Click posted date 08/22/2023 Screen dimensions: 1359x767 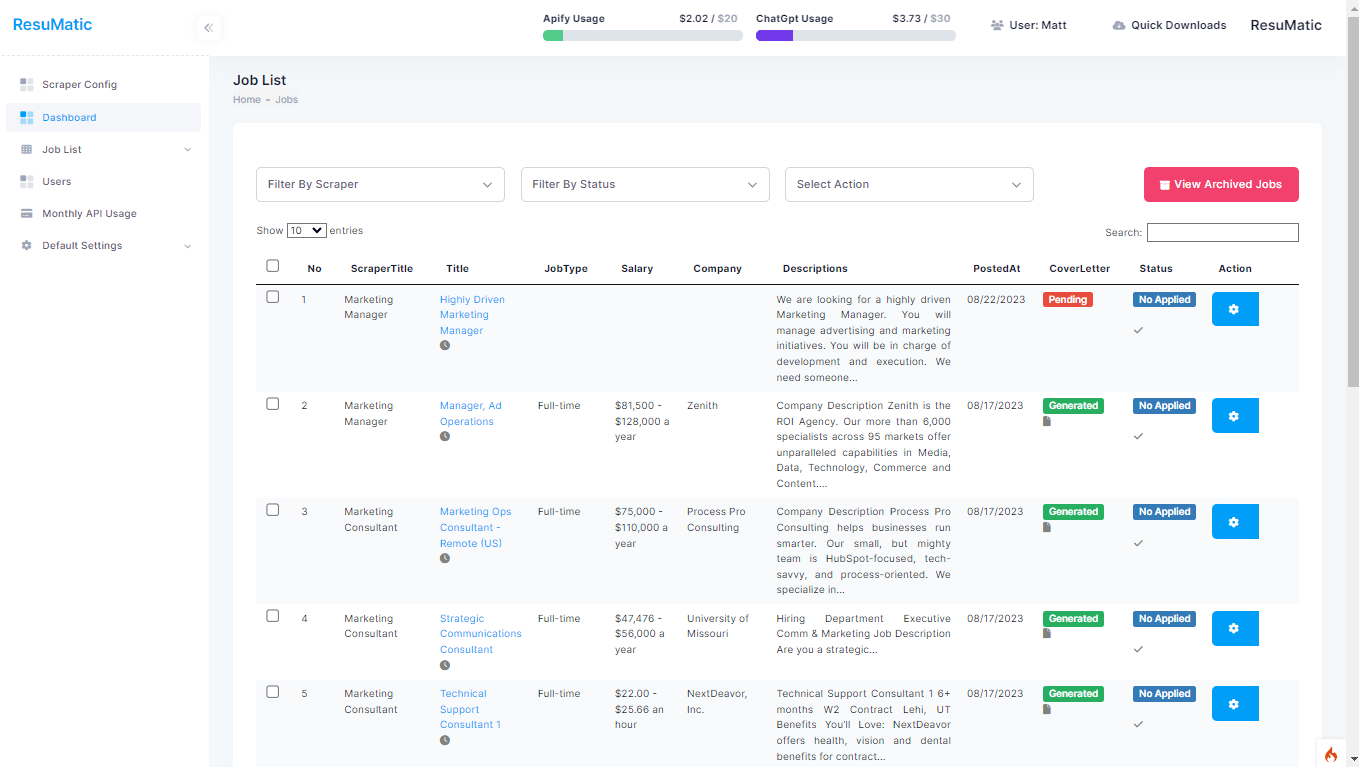coord(995,299)
